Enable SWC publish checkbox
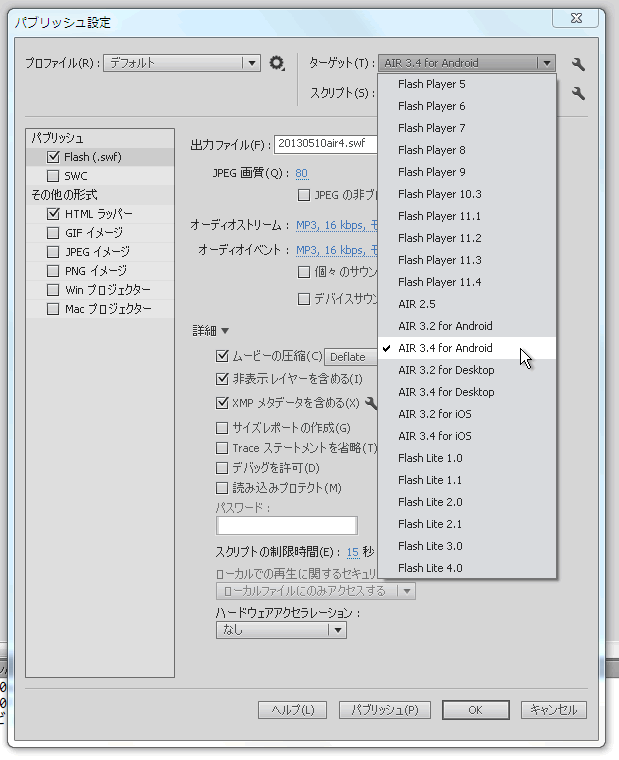Image resolution: width=619 pixels, height=760 pixels. pos(53,176)
